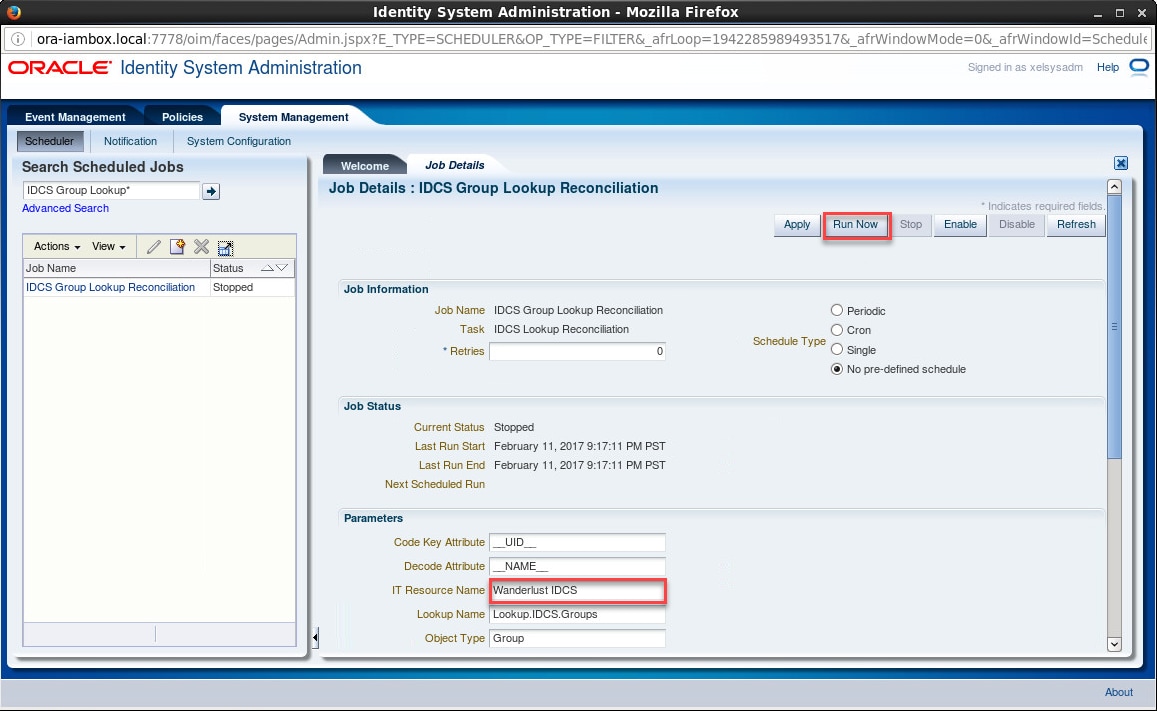Screen dimensions: 1157x711
Task: Select the edit pencil icon in toolbar
Action: click(152, 246)
